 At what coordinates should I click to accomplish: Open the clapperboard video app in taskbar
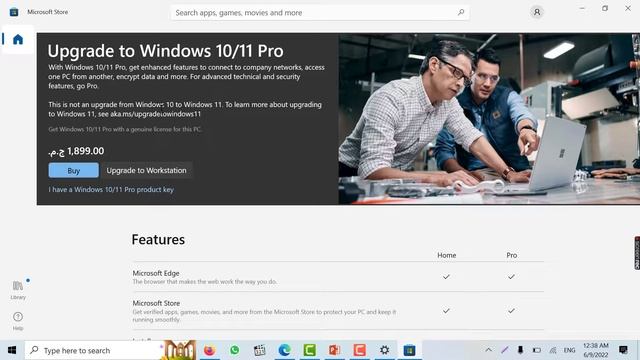pyautogui.click(x=260, y=350)
